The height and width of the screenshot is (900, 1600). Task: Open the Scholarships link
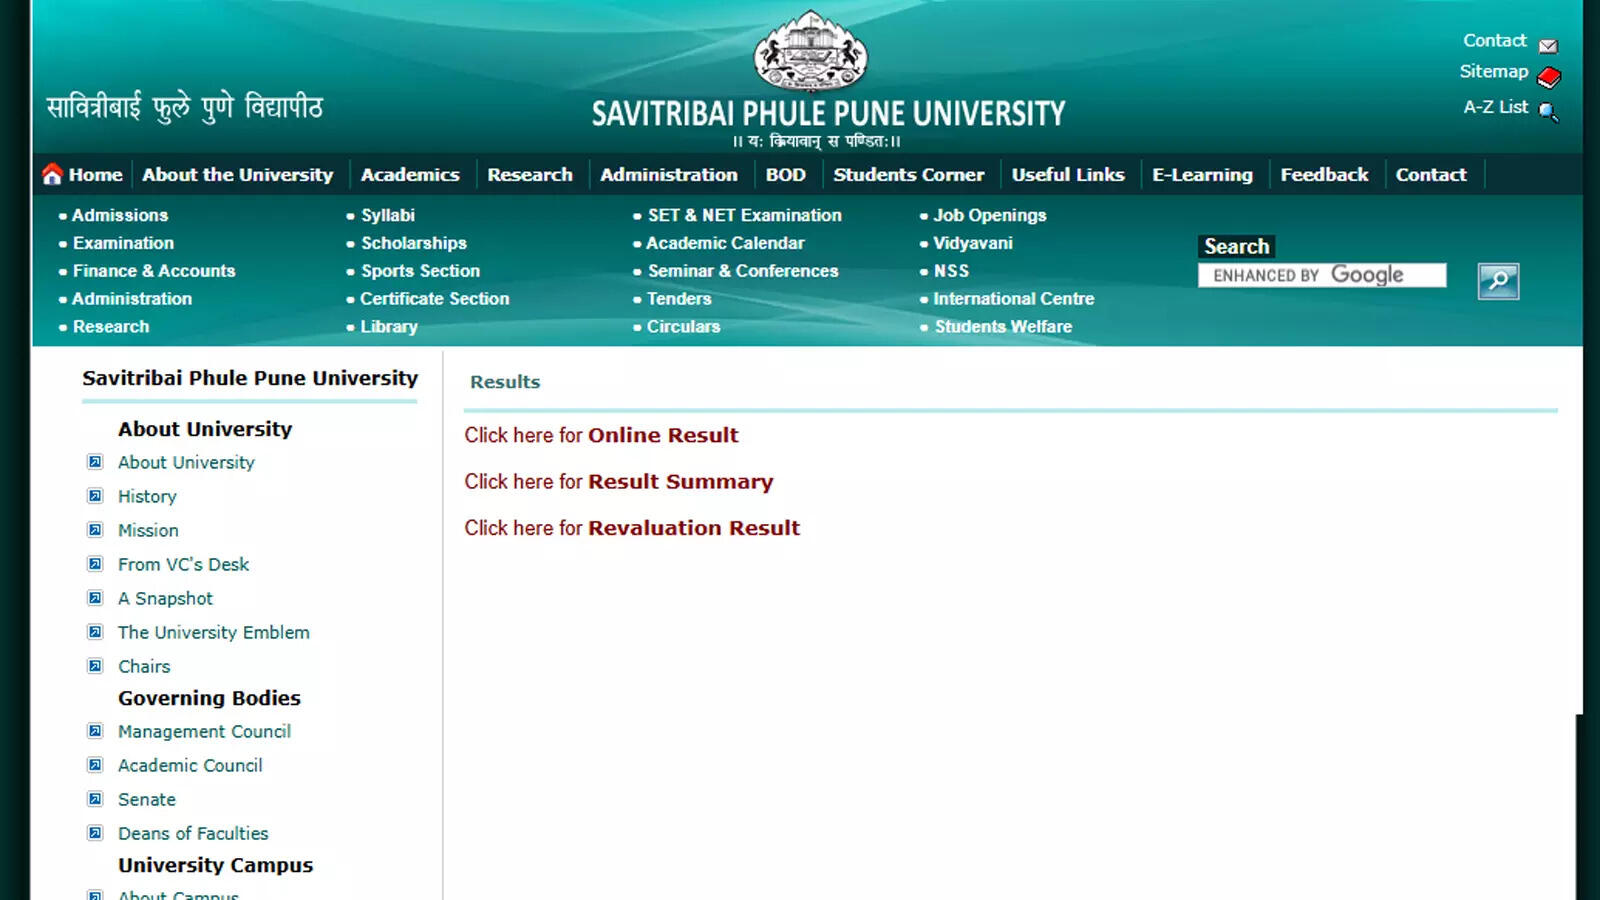[x=414, y=243]
